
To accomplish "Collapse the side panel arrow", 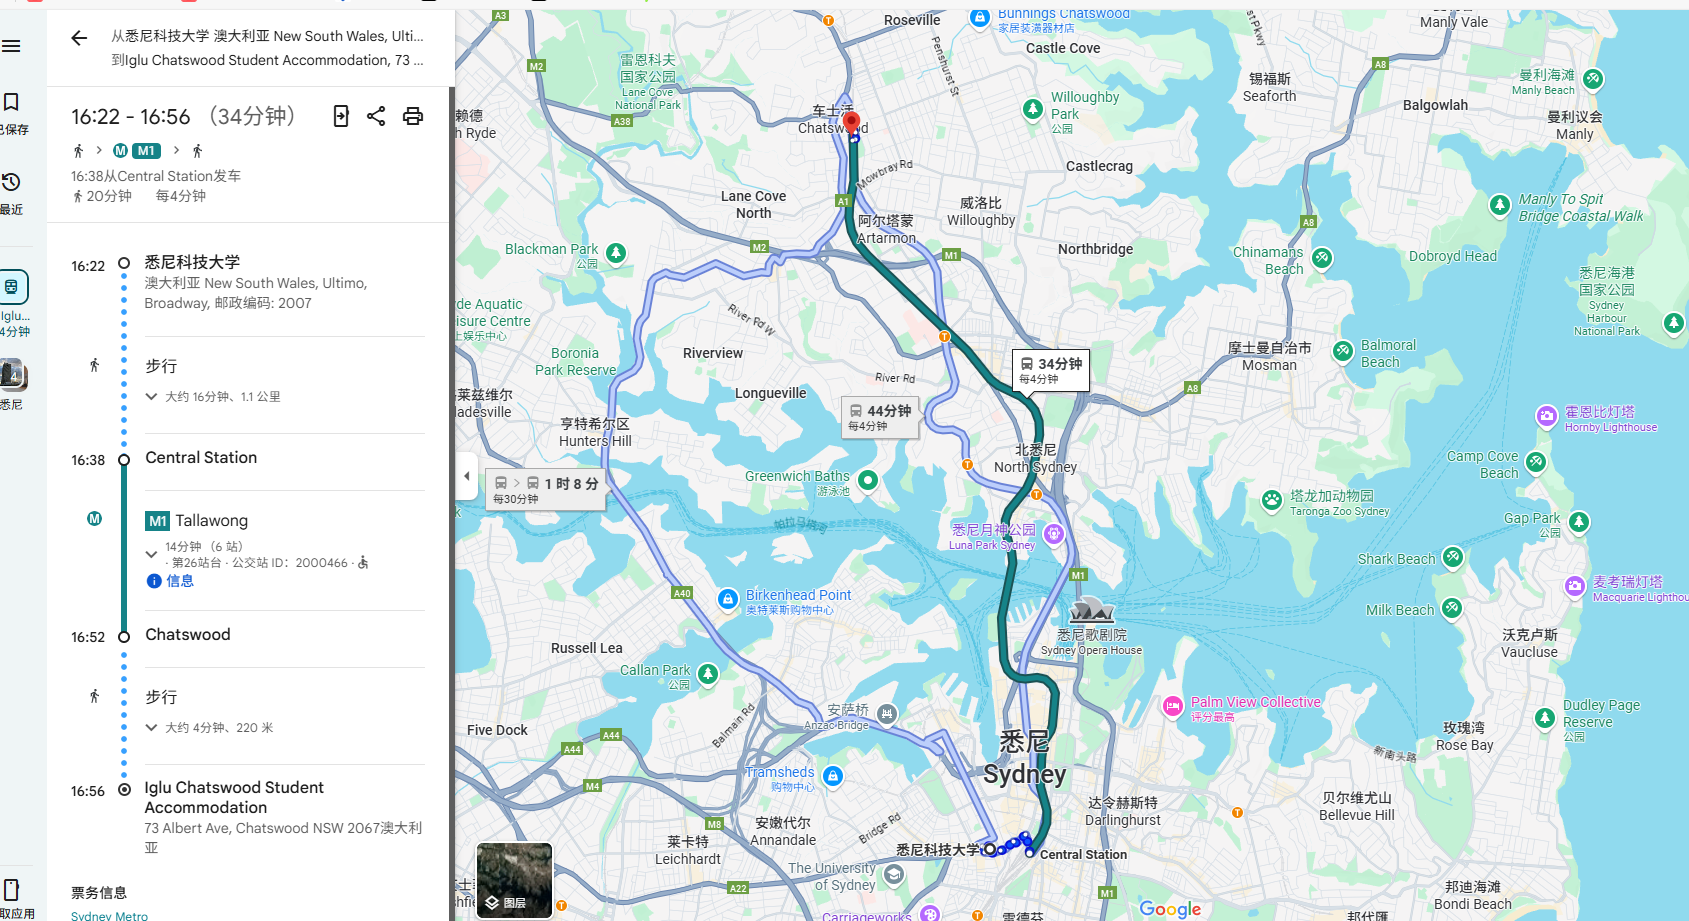I will point(466,476).
